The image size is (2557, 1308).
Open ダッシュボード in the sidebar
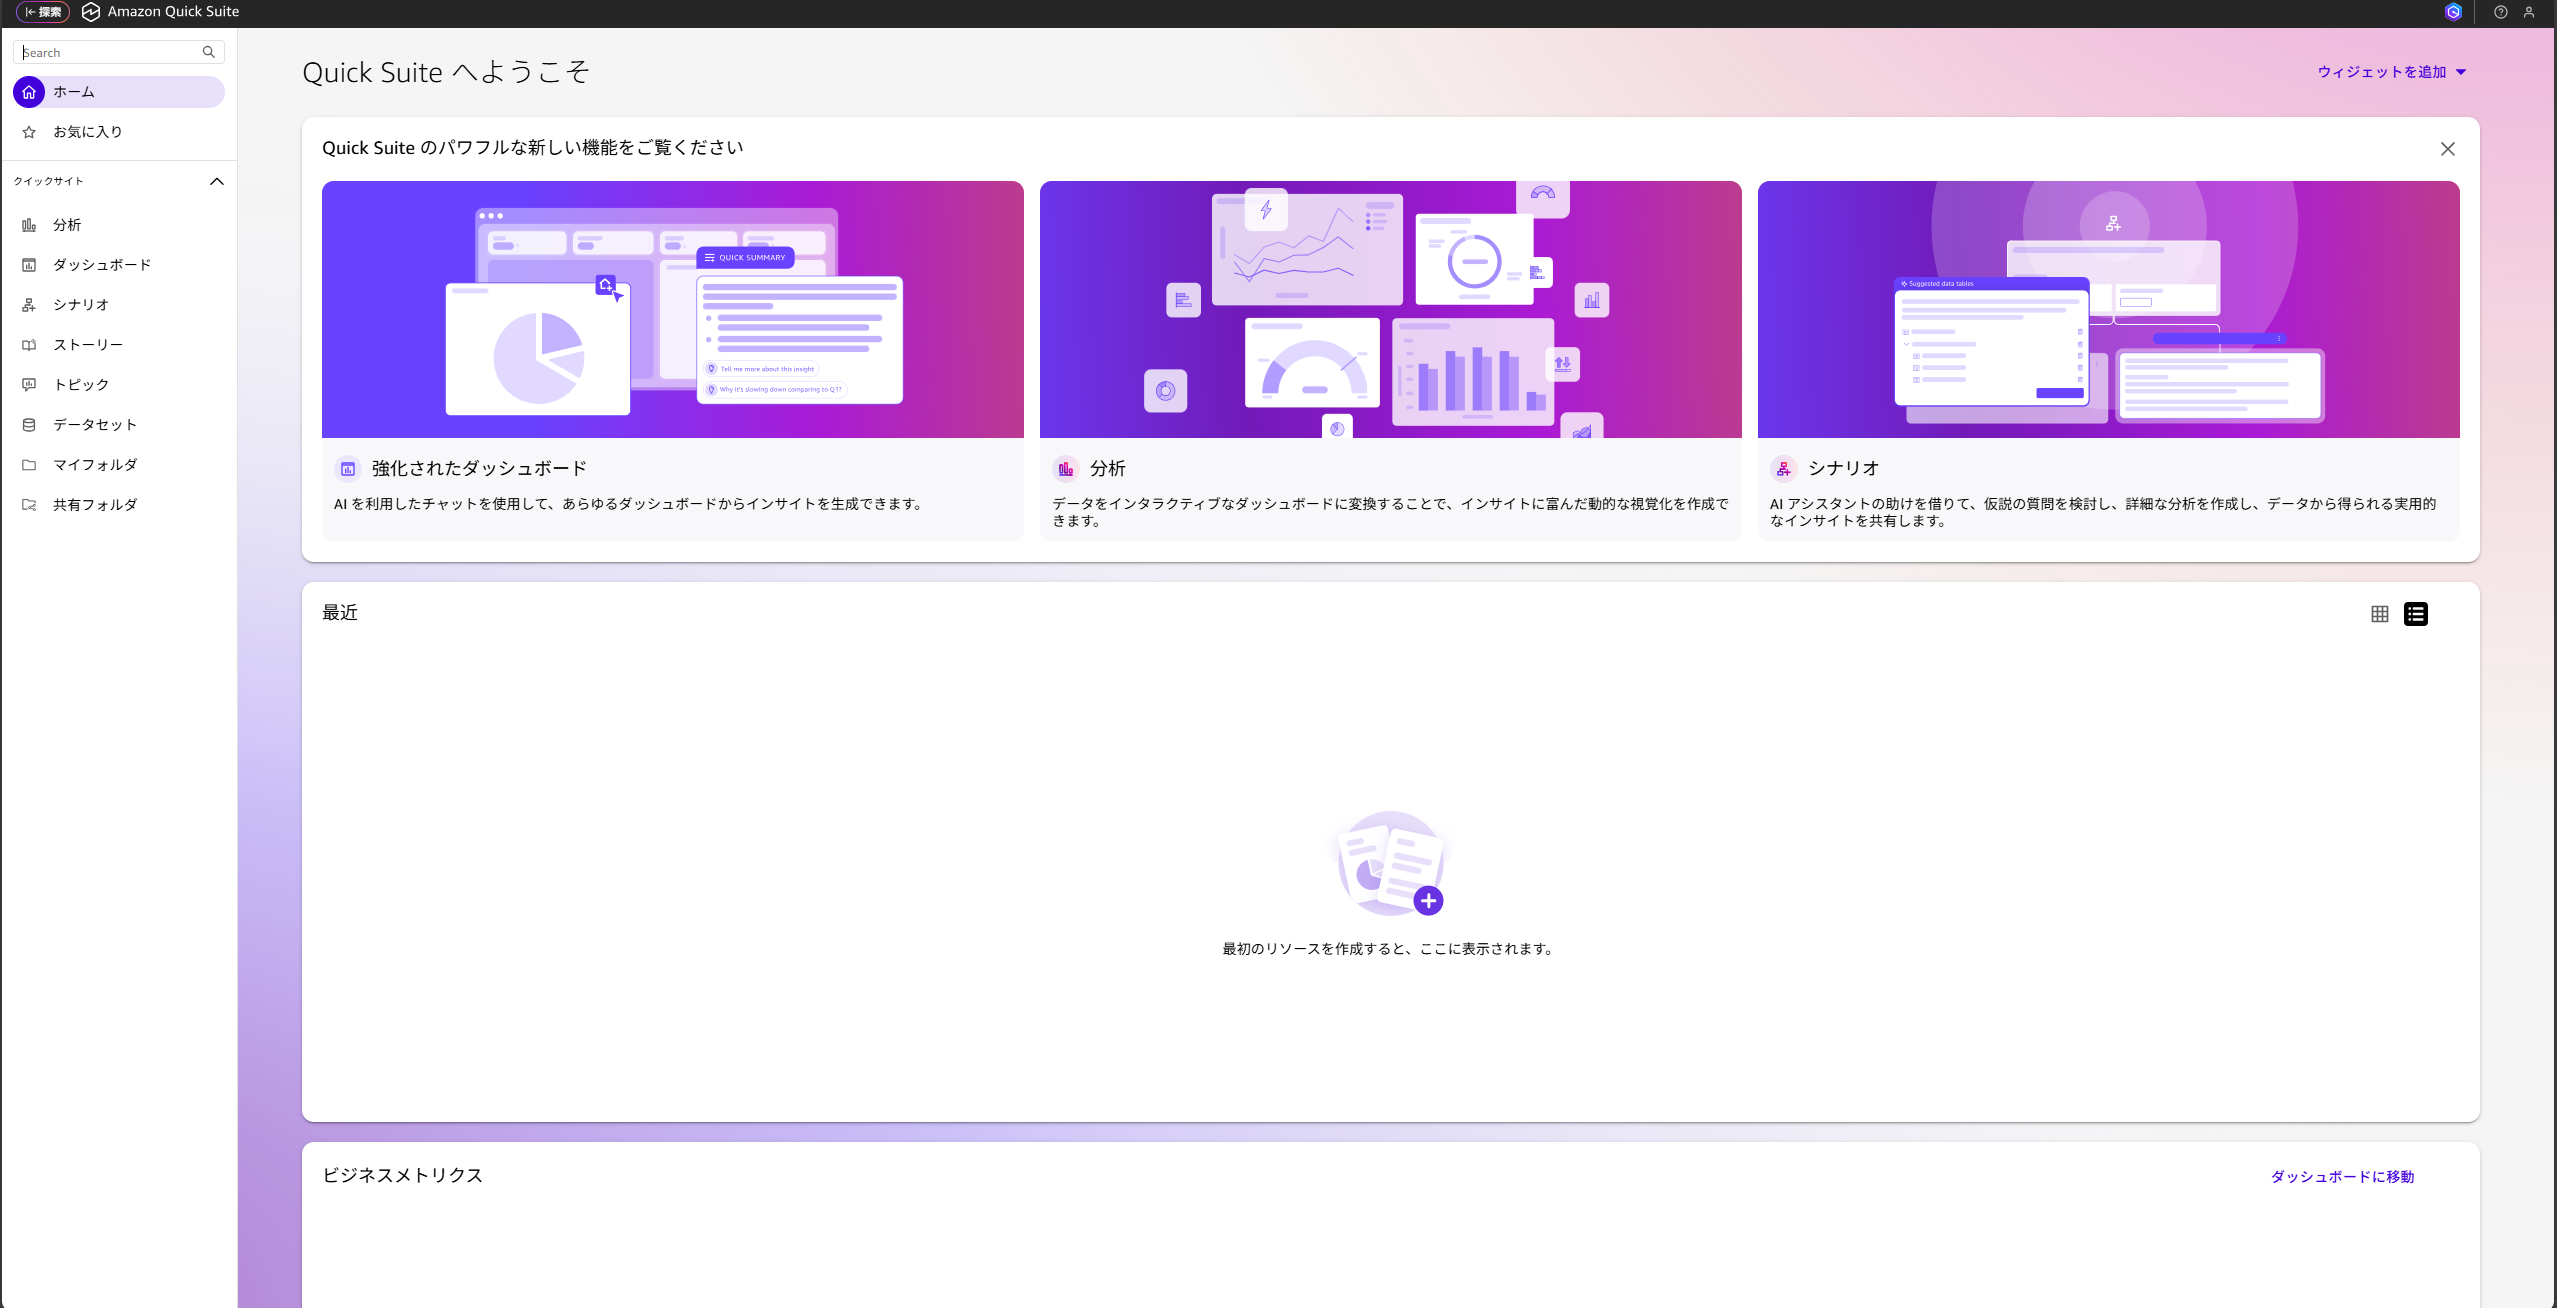(x=101, y=265)
